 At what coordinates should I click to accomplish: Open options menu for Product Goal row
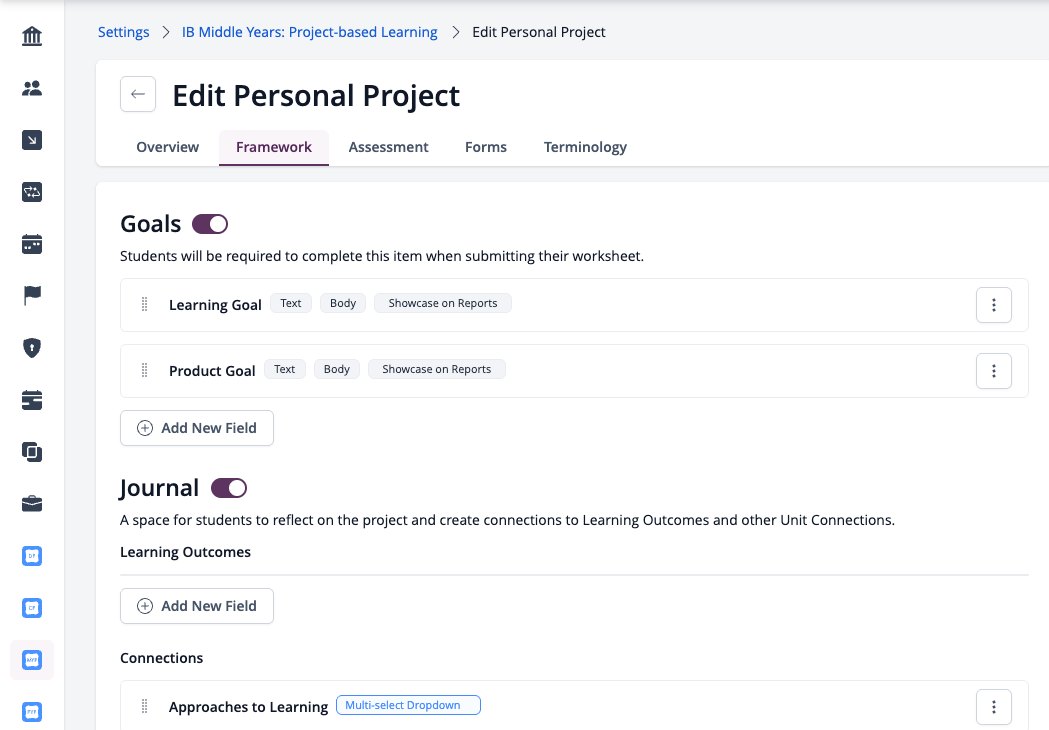tap(993, 371)
